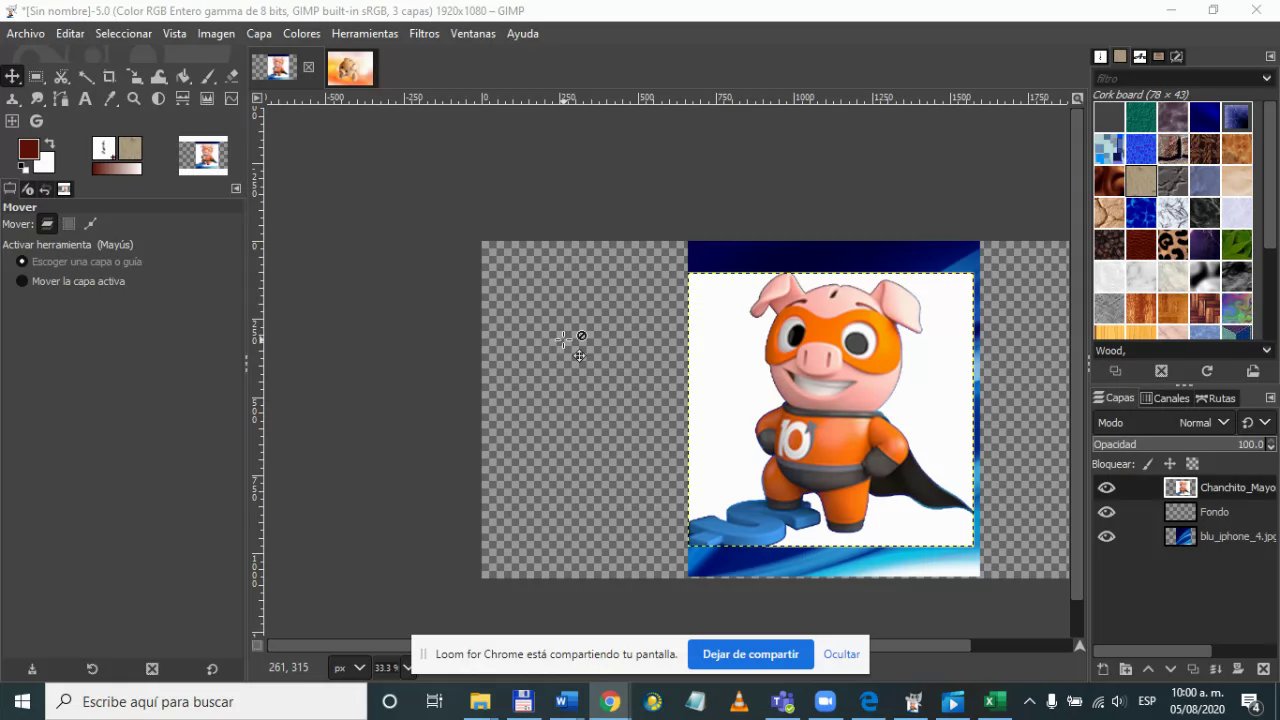
Task: Toggle visibility of the Fondo layer
Action: [1106, 512]
